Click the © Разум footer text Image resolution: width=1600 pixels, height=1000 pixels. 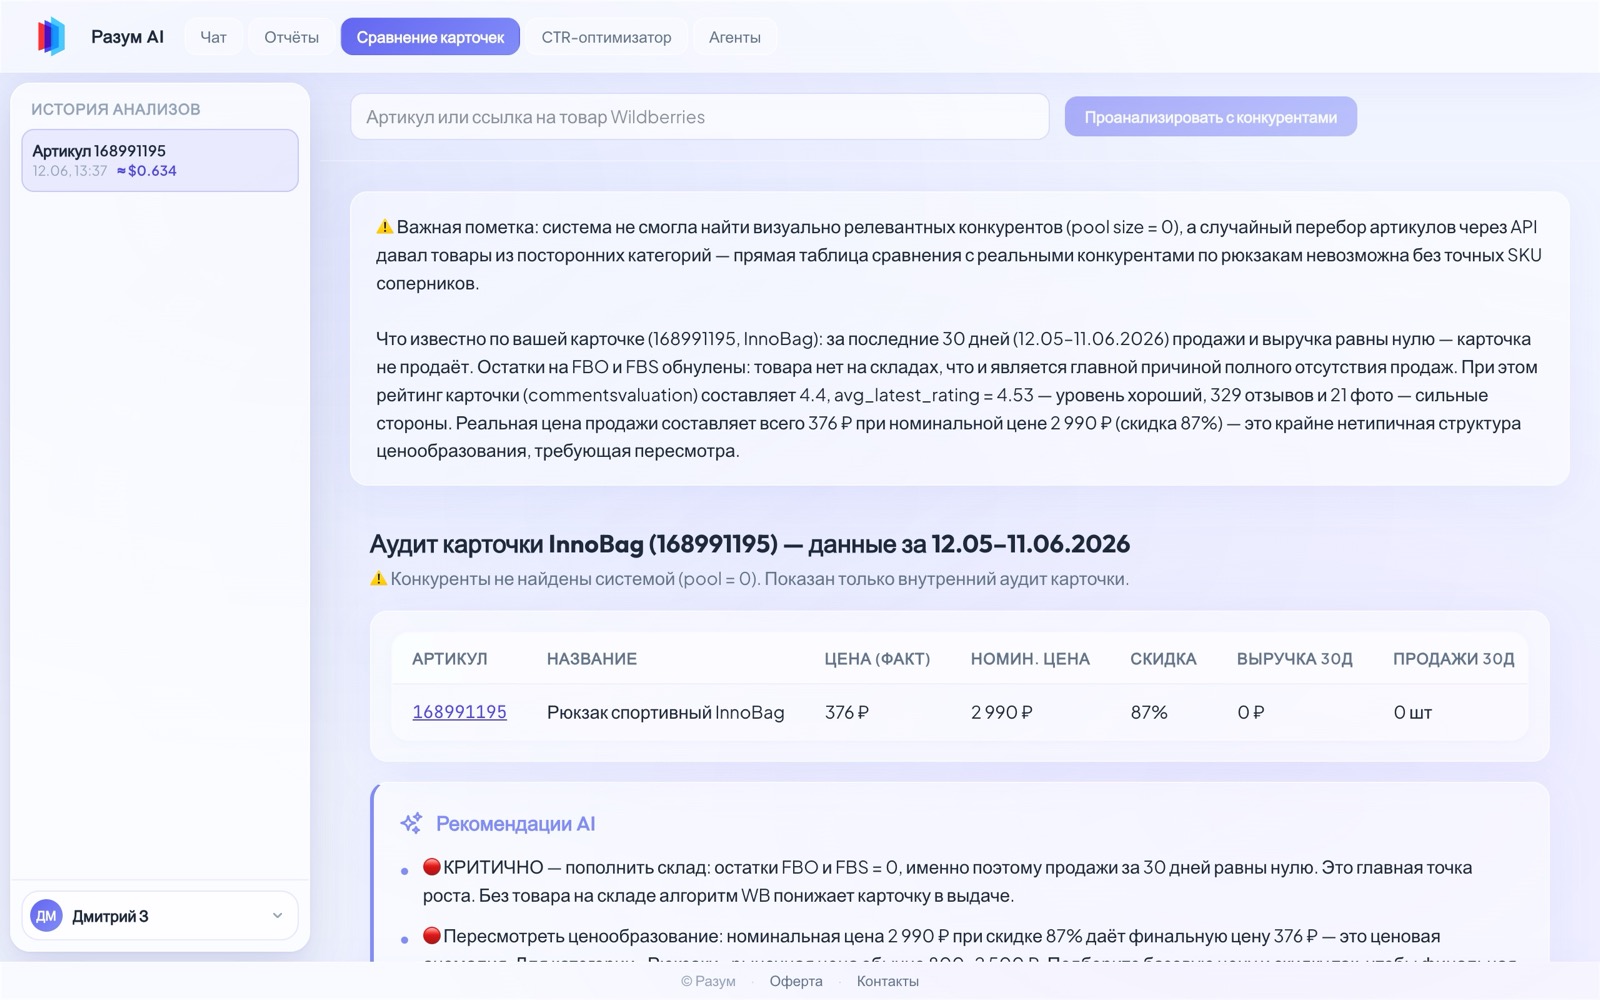708,981
